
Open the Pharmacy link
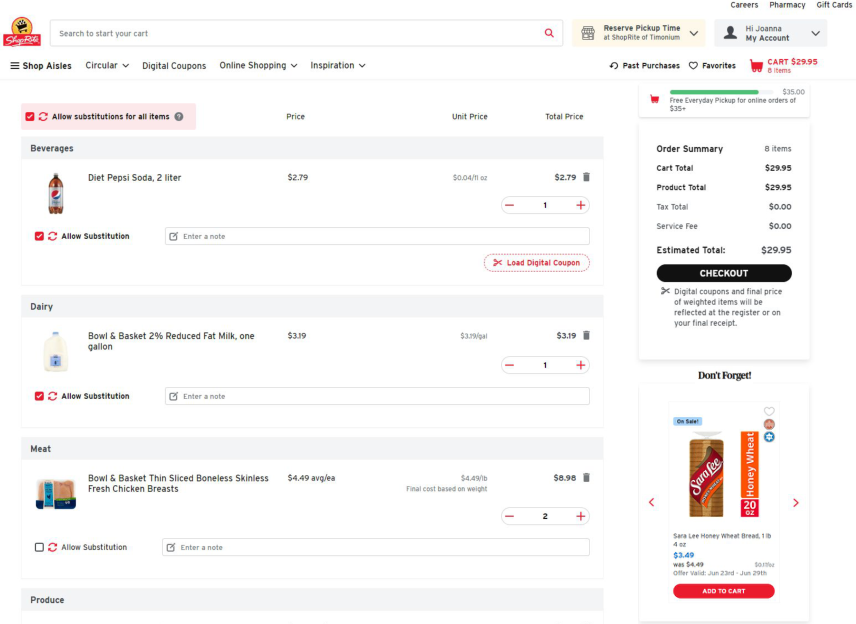pos(787,5)
